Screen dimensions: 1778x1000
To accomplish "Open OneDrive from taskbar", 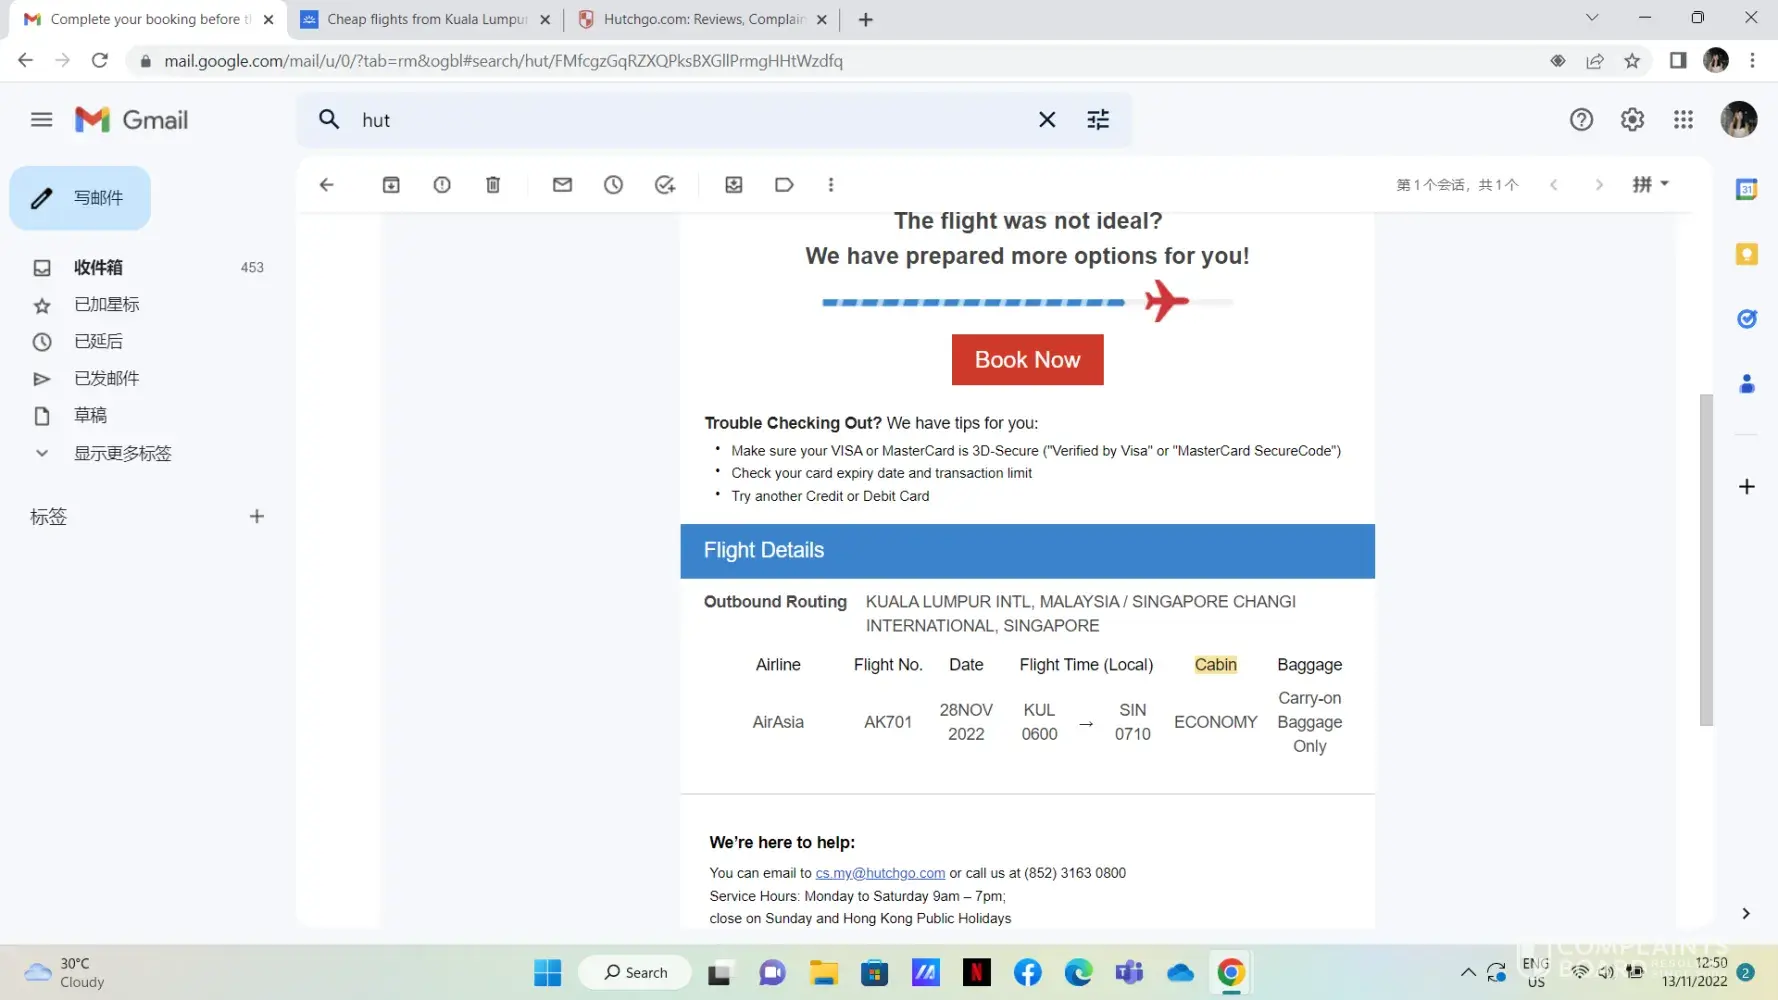I will coord(1181,972).
